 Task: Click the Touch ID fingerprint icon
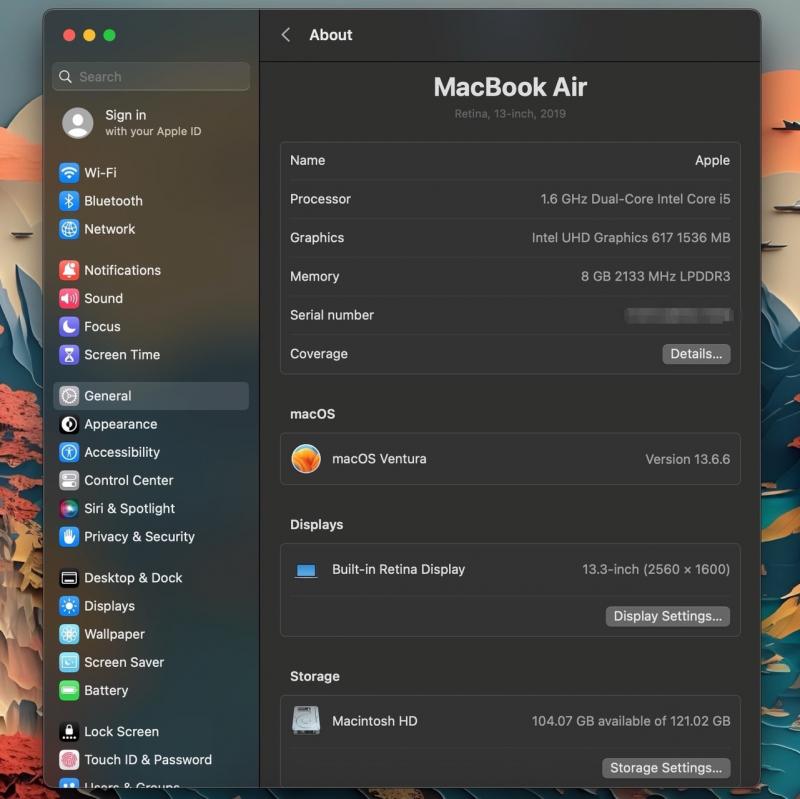(x=69, y=760)
